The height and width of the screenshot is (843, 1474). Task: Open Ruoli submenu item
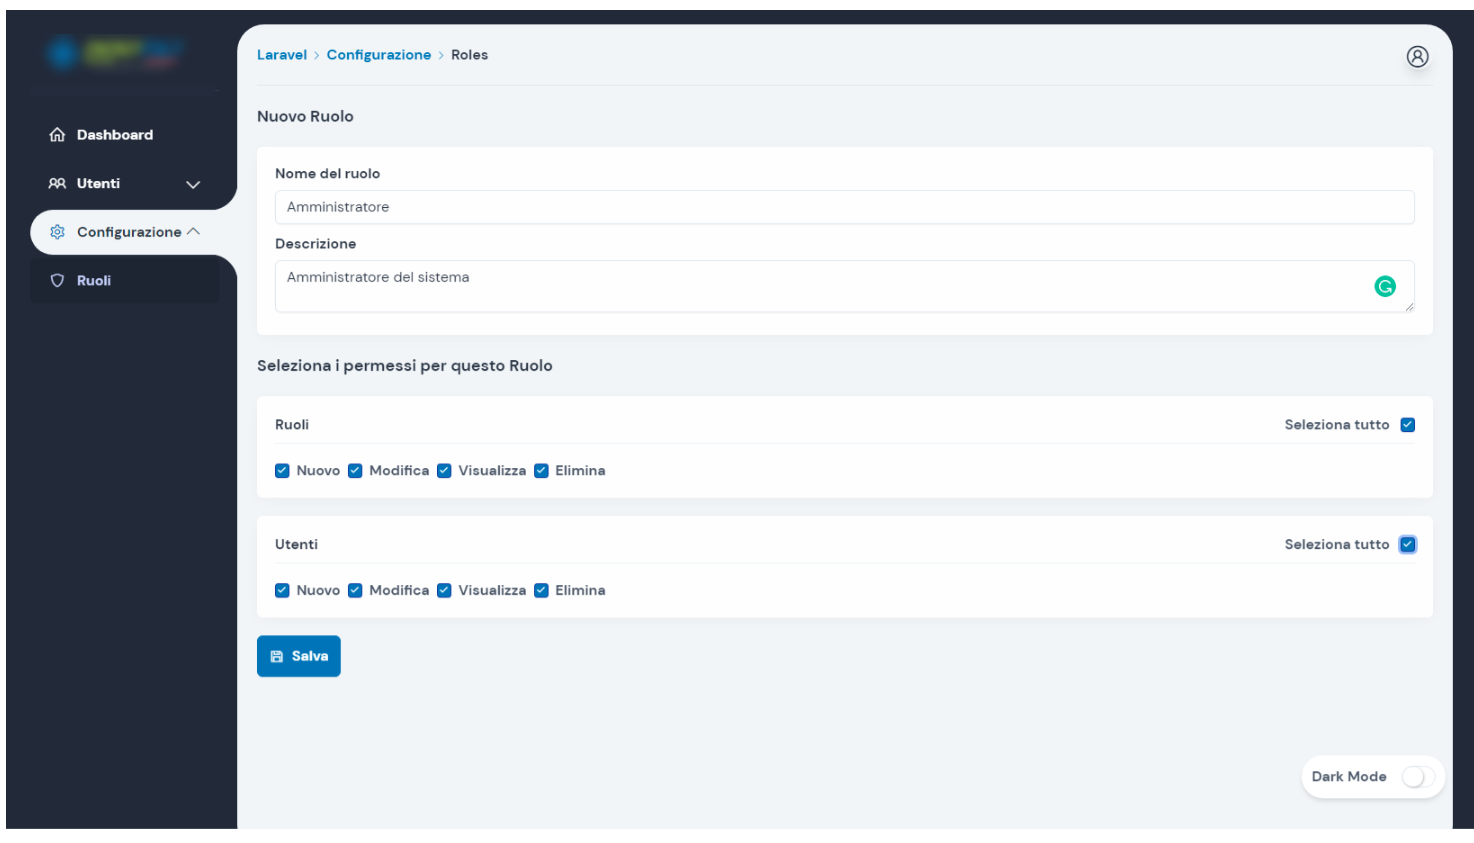pos(125,281)
